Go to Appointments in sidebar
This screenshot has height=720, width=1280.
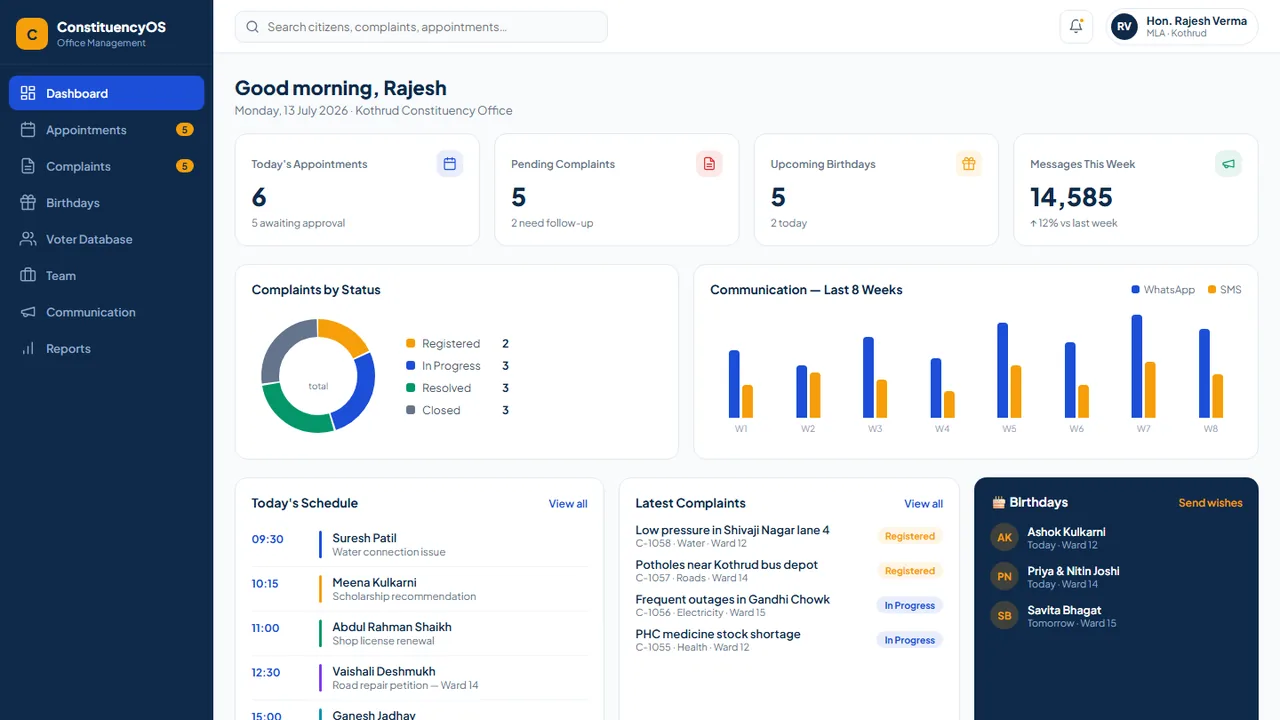[106, 130]
